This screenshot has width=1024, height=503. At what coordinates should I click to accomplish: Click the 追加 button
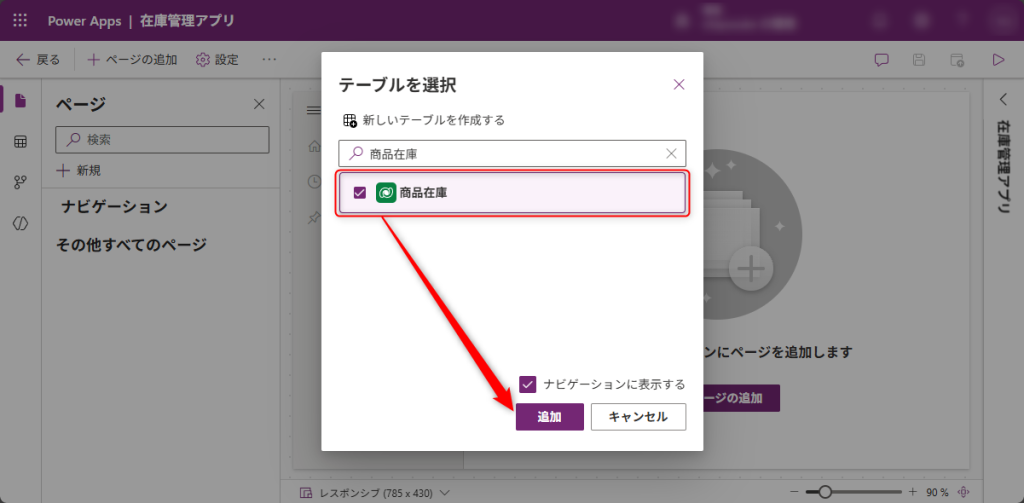coord(549,417)
